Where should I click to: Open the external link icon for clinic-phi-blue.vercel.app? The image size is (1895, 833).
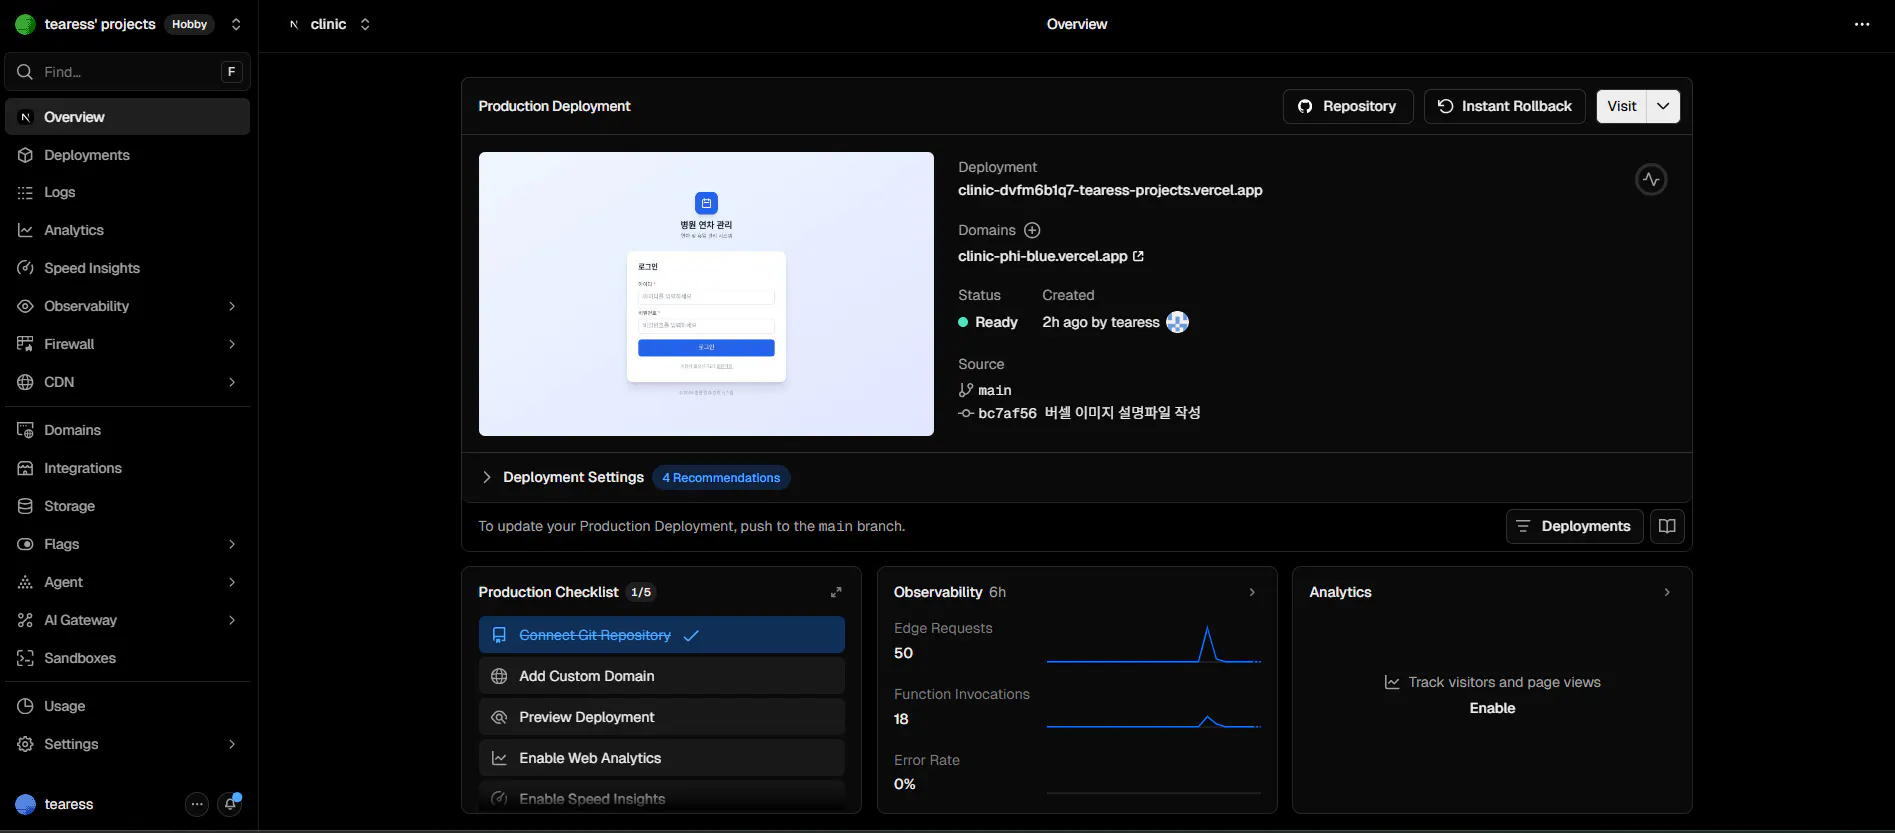[1138, 256]
